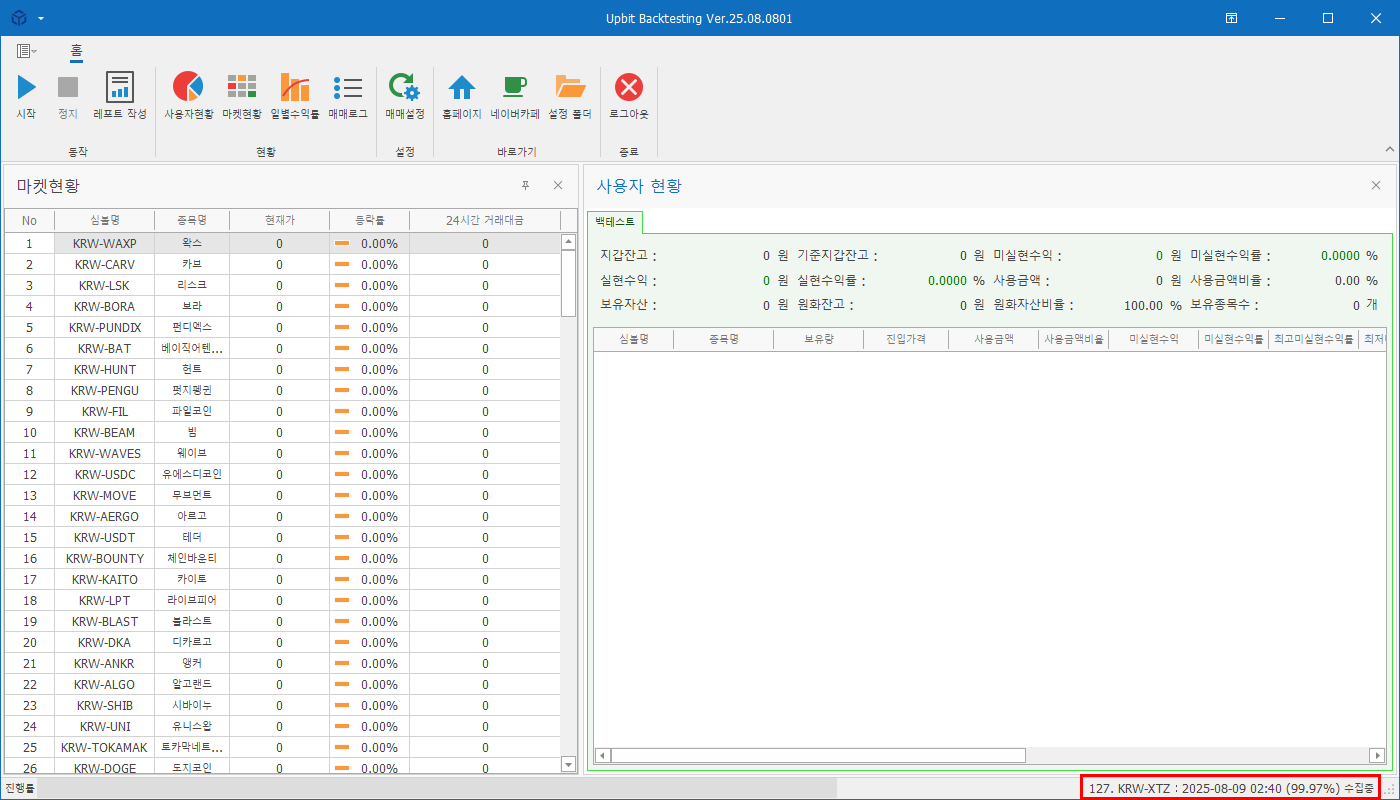Sort holdings by 보유량 header
The height and width of the screenshot is (800, 1400).
point(818,339)
